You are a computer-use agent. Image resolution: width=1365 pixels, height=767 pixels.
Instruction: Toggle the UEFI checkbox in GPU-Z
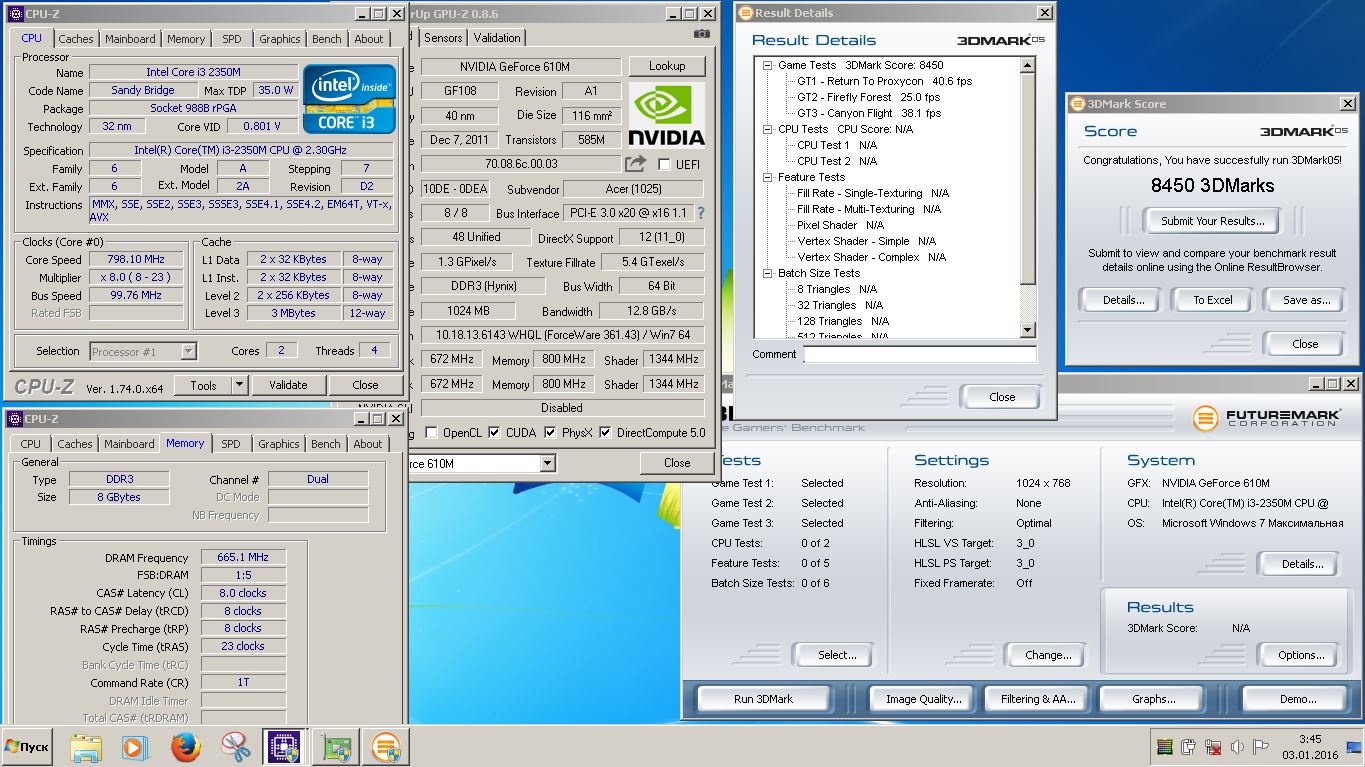[665, 164]
